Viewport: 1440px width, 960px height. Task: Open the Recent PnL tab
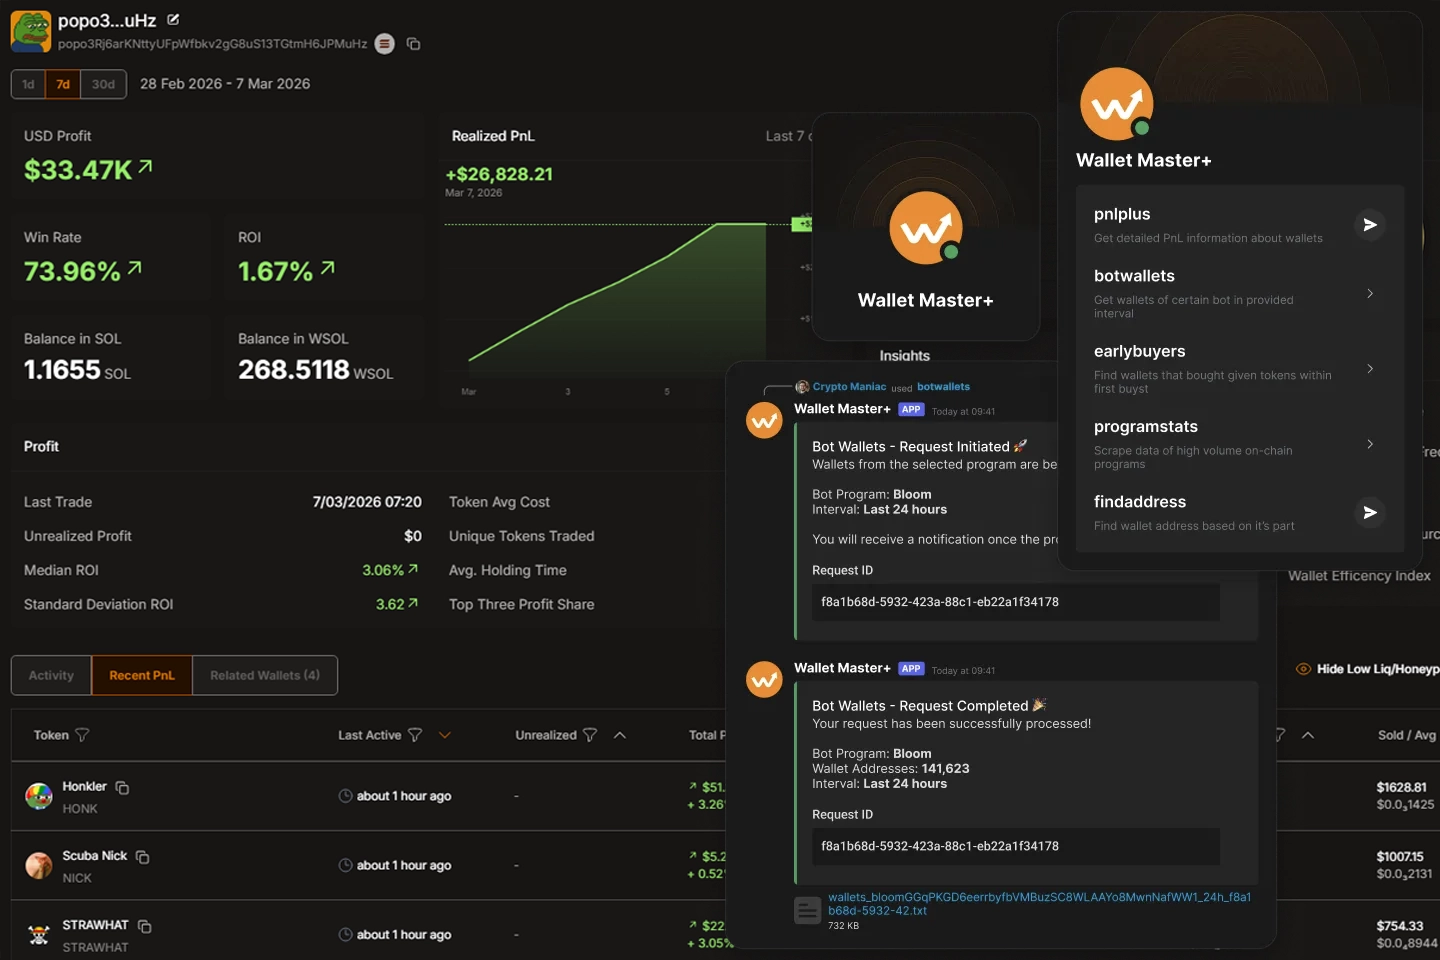tap(142, 675)
